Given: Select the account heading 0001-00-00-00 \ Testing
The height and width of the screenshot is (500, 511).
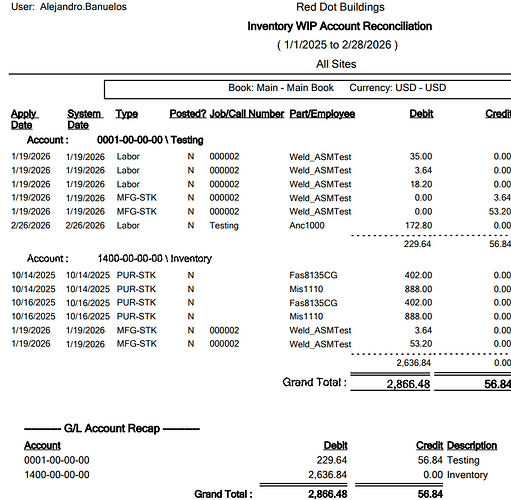Looking at the screenshot, I should [x=150, y=140].
